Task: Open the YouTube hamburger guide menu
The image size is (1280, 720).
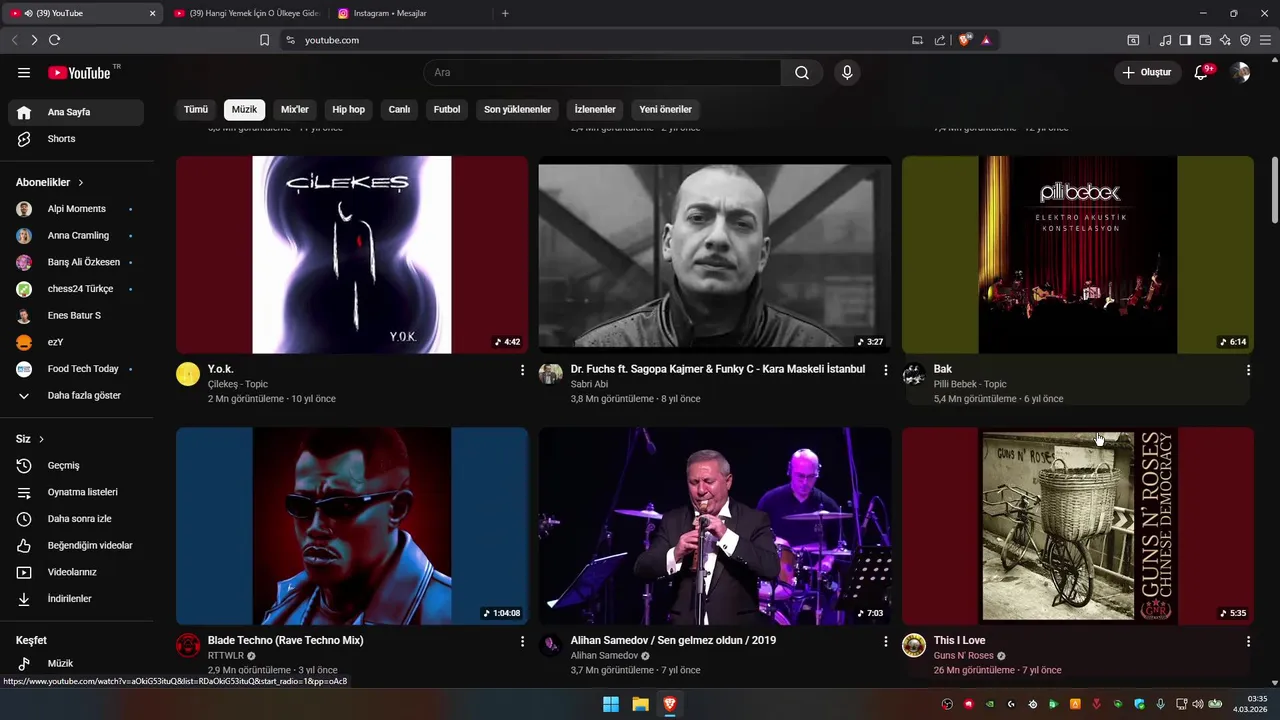Action: 24,73
